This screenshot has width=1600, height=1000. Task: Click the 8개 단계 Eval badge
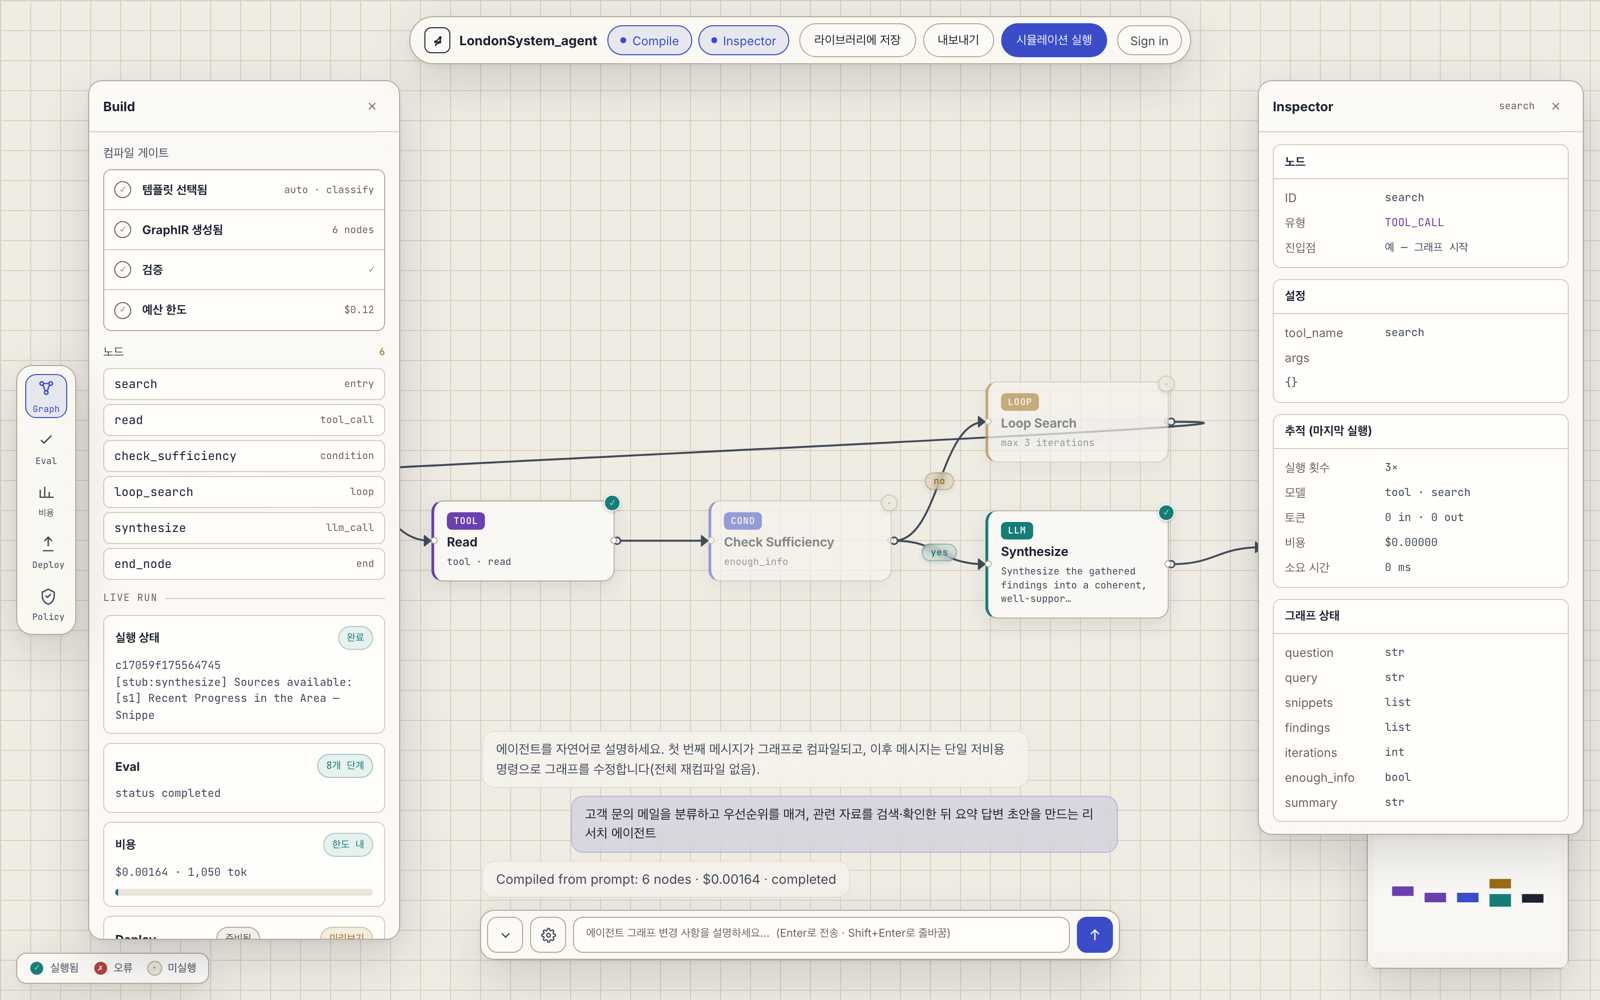click(345, 765)
